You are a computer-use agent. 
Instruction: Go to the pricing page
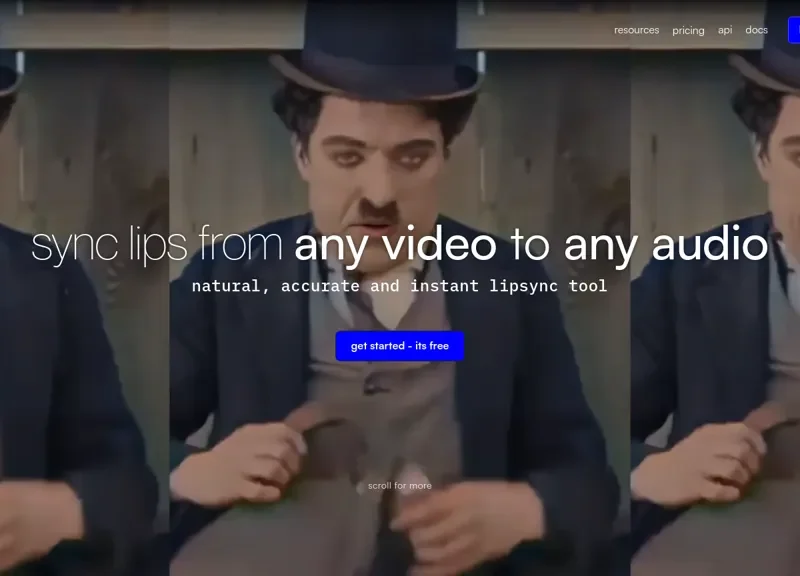click(688, 30)
